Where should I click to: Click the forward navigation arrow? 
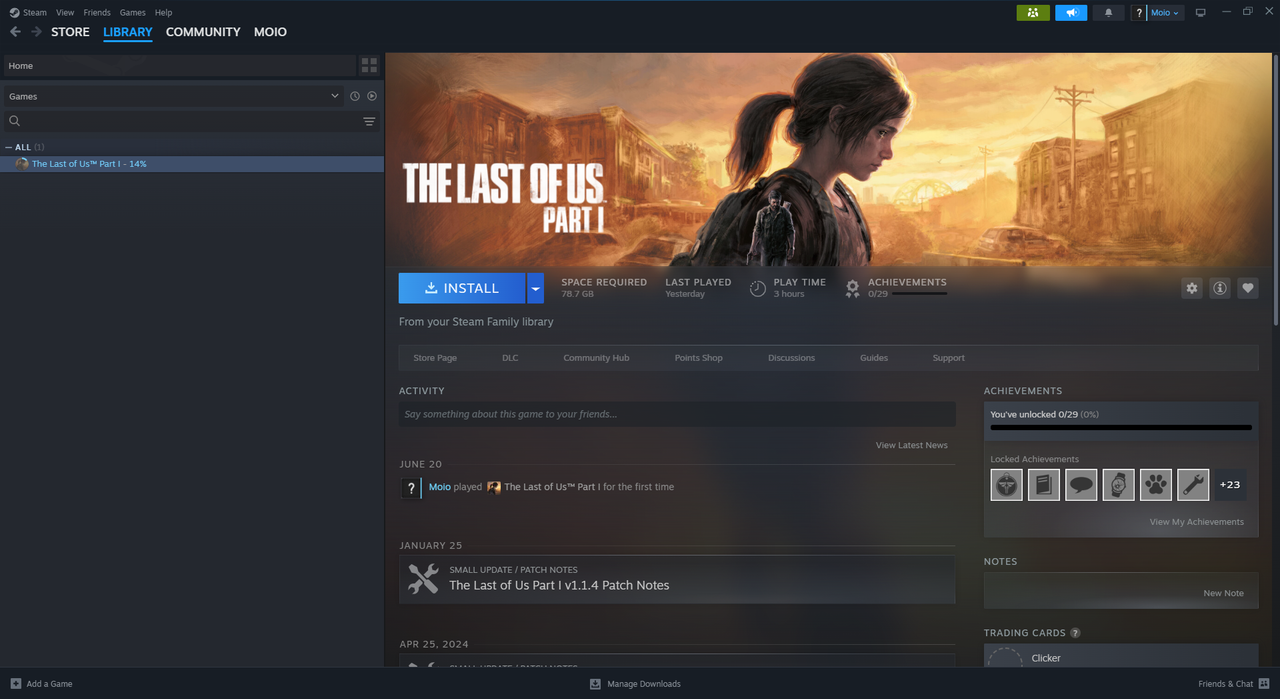pyautogui.click(x=37, y=32)
